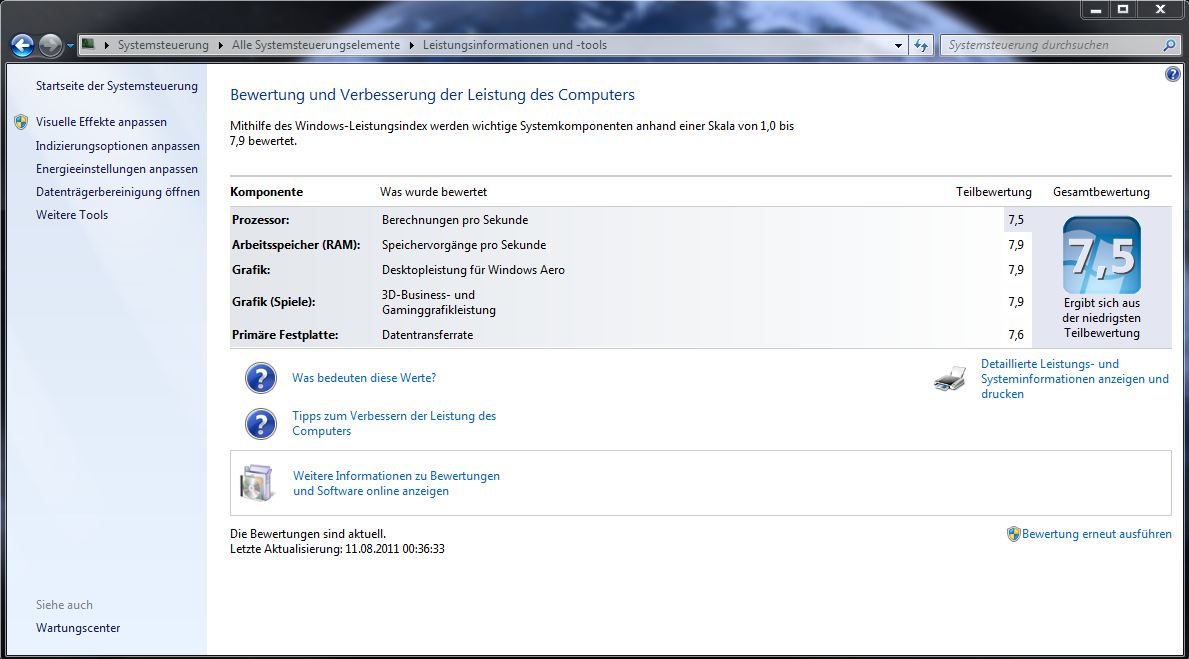This screenshot has width=1189, height=659.
Task: Minimize the Control Panel window
Action: [1095, 10]
